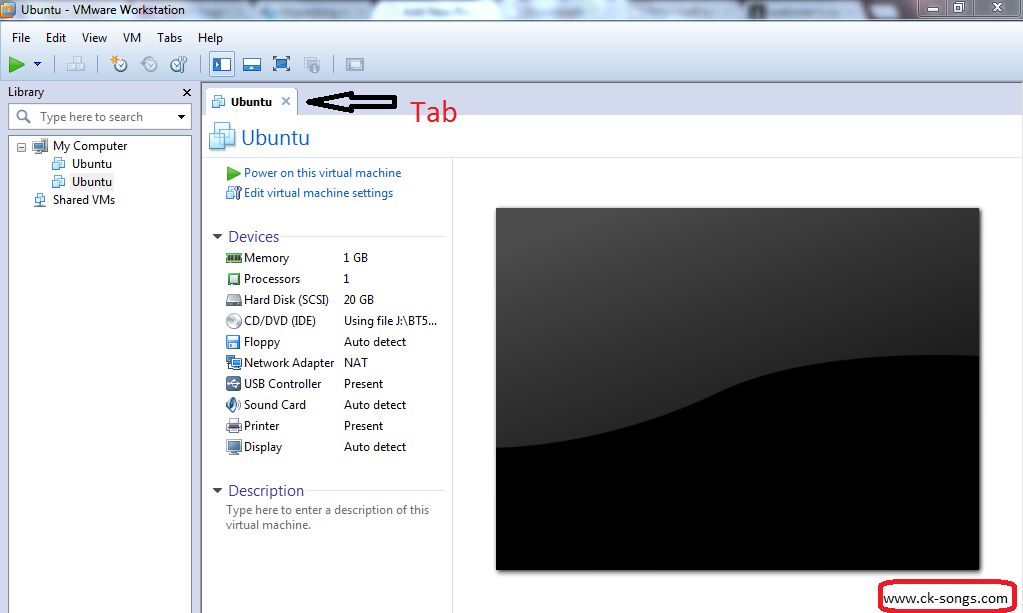1023x613 pixels.
Task: Close the Ubuntu tab
Action: (286, 101)
